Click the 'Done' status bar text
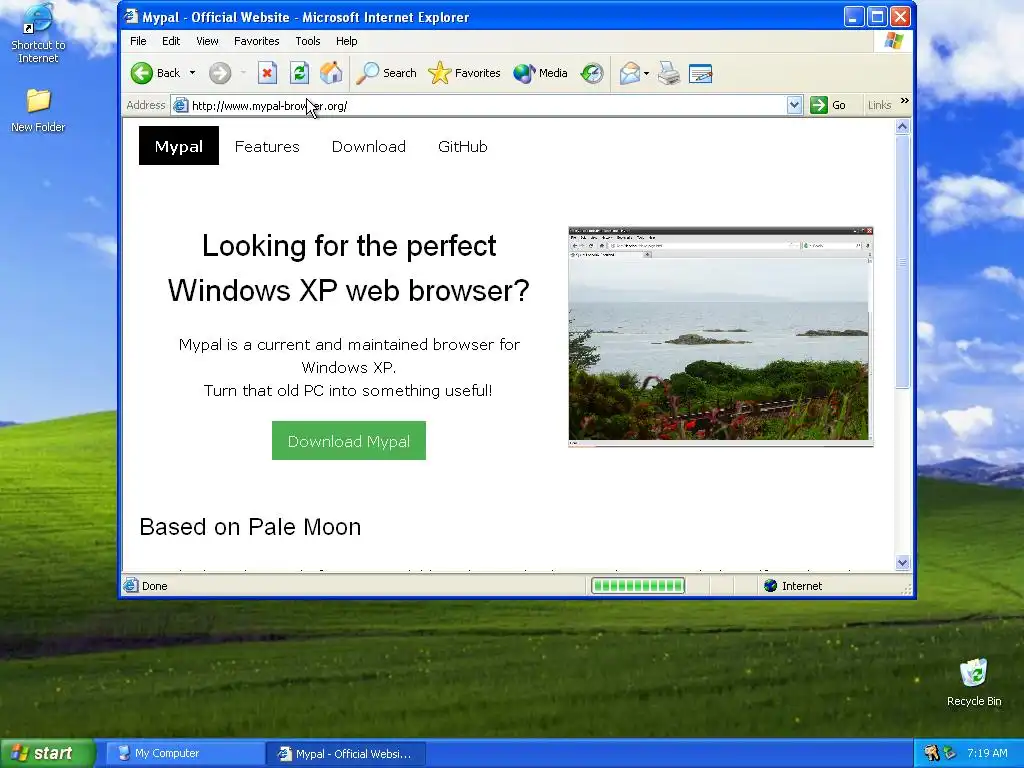Screen dimensions: 1024x768 point(155,586)
